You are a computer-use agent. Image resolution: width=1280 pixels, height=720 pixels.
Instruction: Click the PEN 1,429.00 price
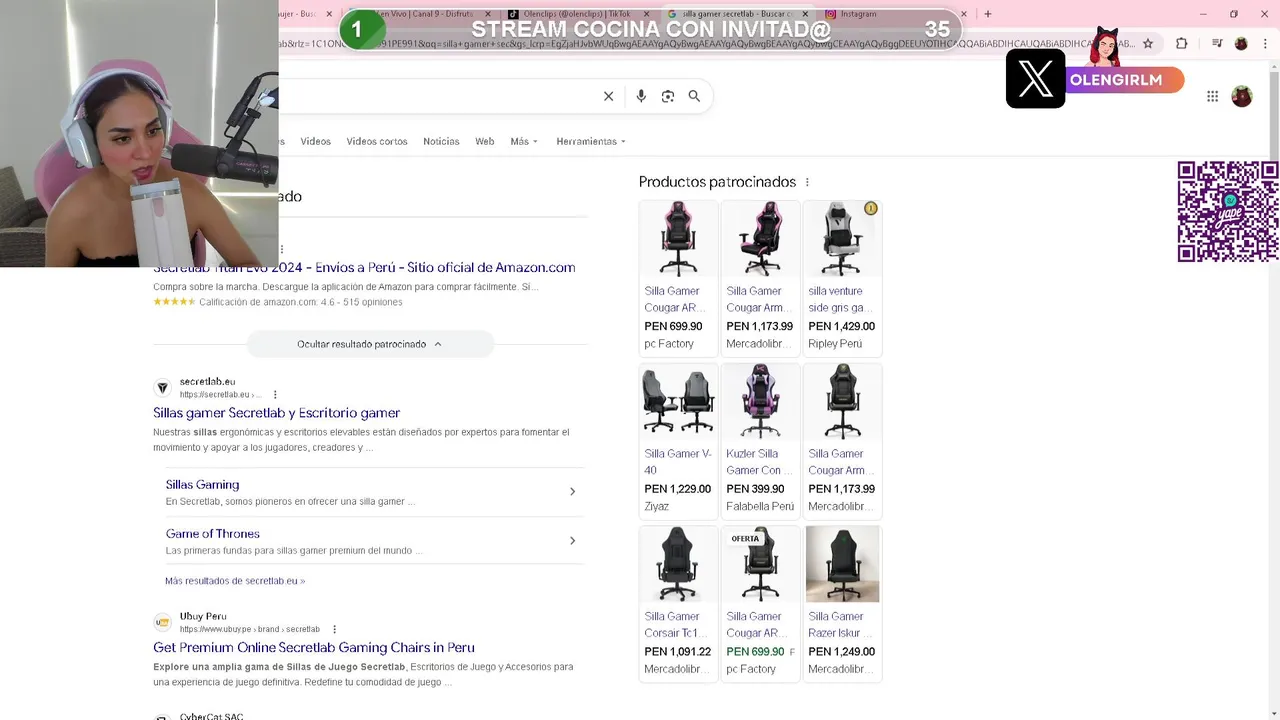point(841,326)
